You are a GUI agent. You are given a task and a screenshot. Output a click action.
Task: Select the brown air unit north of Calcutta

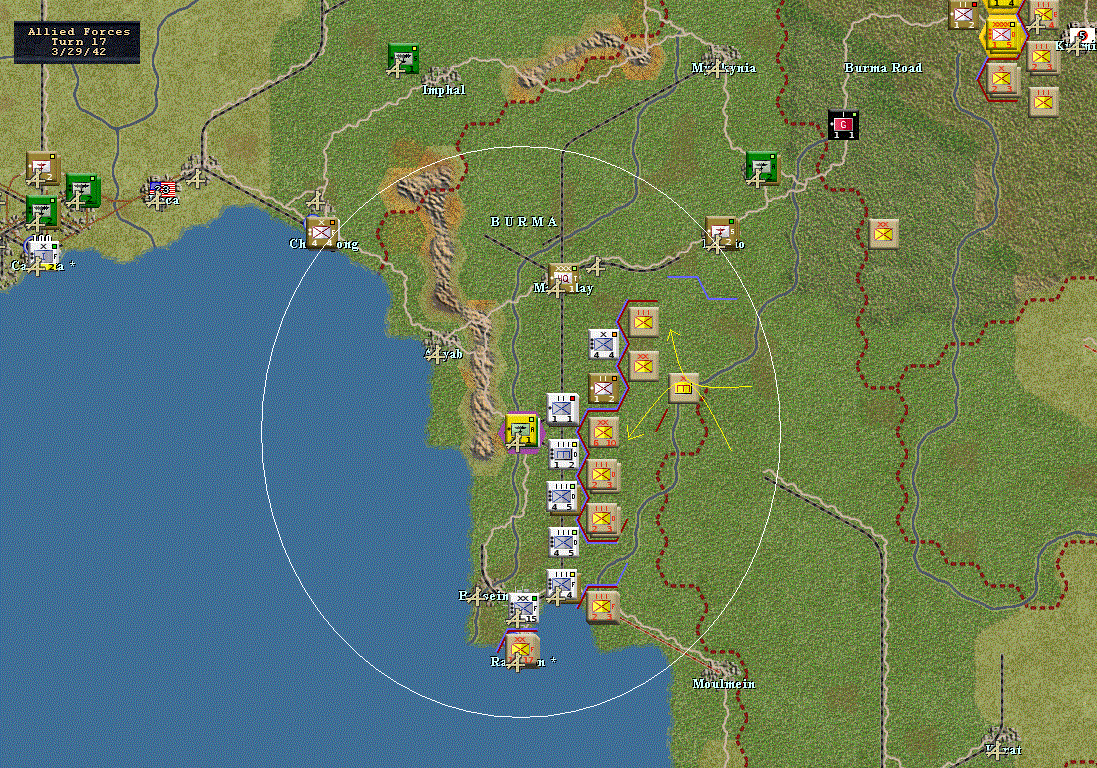click(42, 167)
